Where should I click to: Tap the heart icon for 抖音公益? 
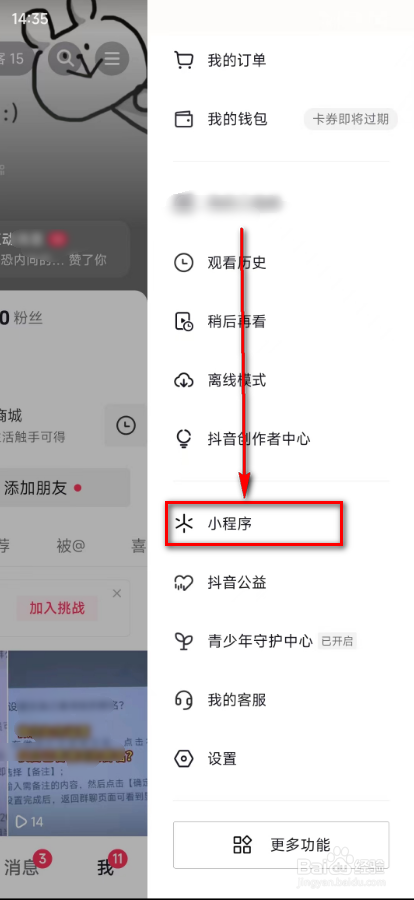(x=184, y=583)
